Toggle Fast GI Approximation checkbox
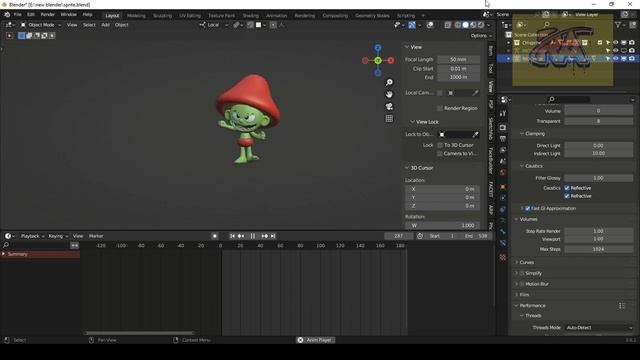This screenshot has width=640, height=360. (527, 209)
